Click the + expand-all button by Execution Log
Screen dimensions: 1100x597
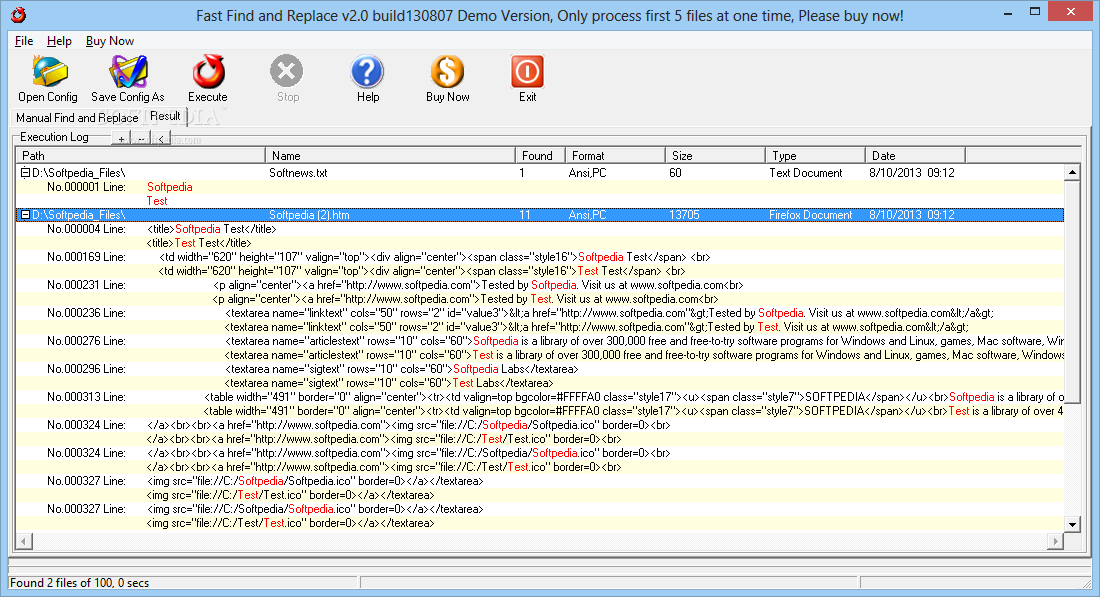121,139
